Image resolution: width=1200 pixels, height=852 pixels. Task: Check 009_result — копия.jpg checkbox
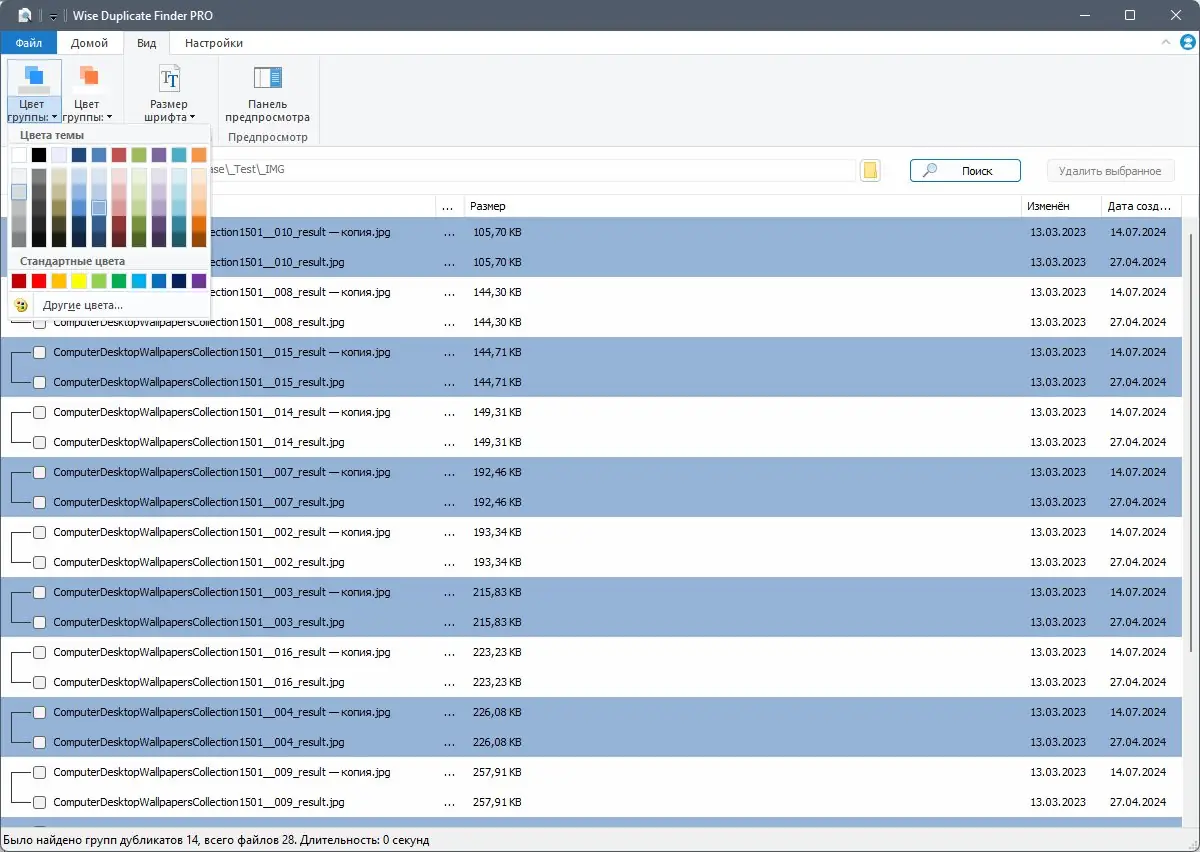coord(40,772)
